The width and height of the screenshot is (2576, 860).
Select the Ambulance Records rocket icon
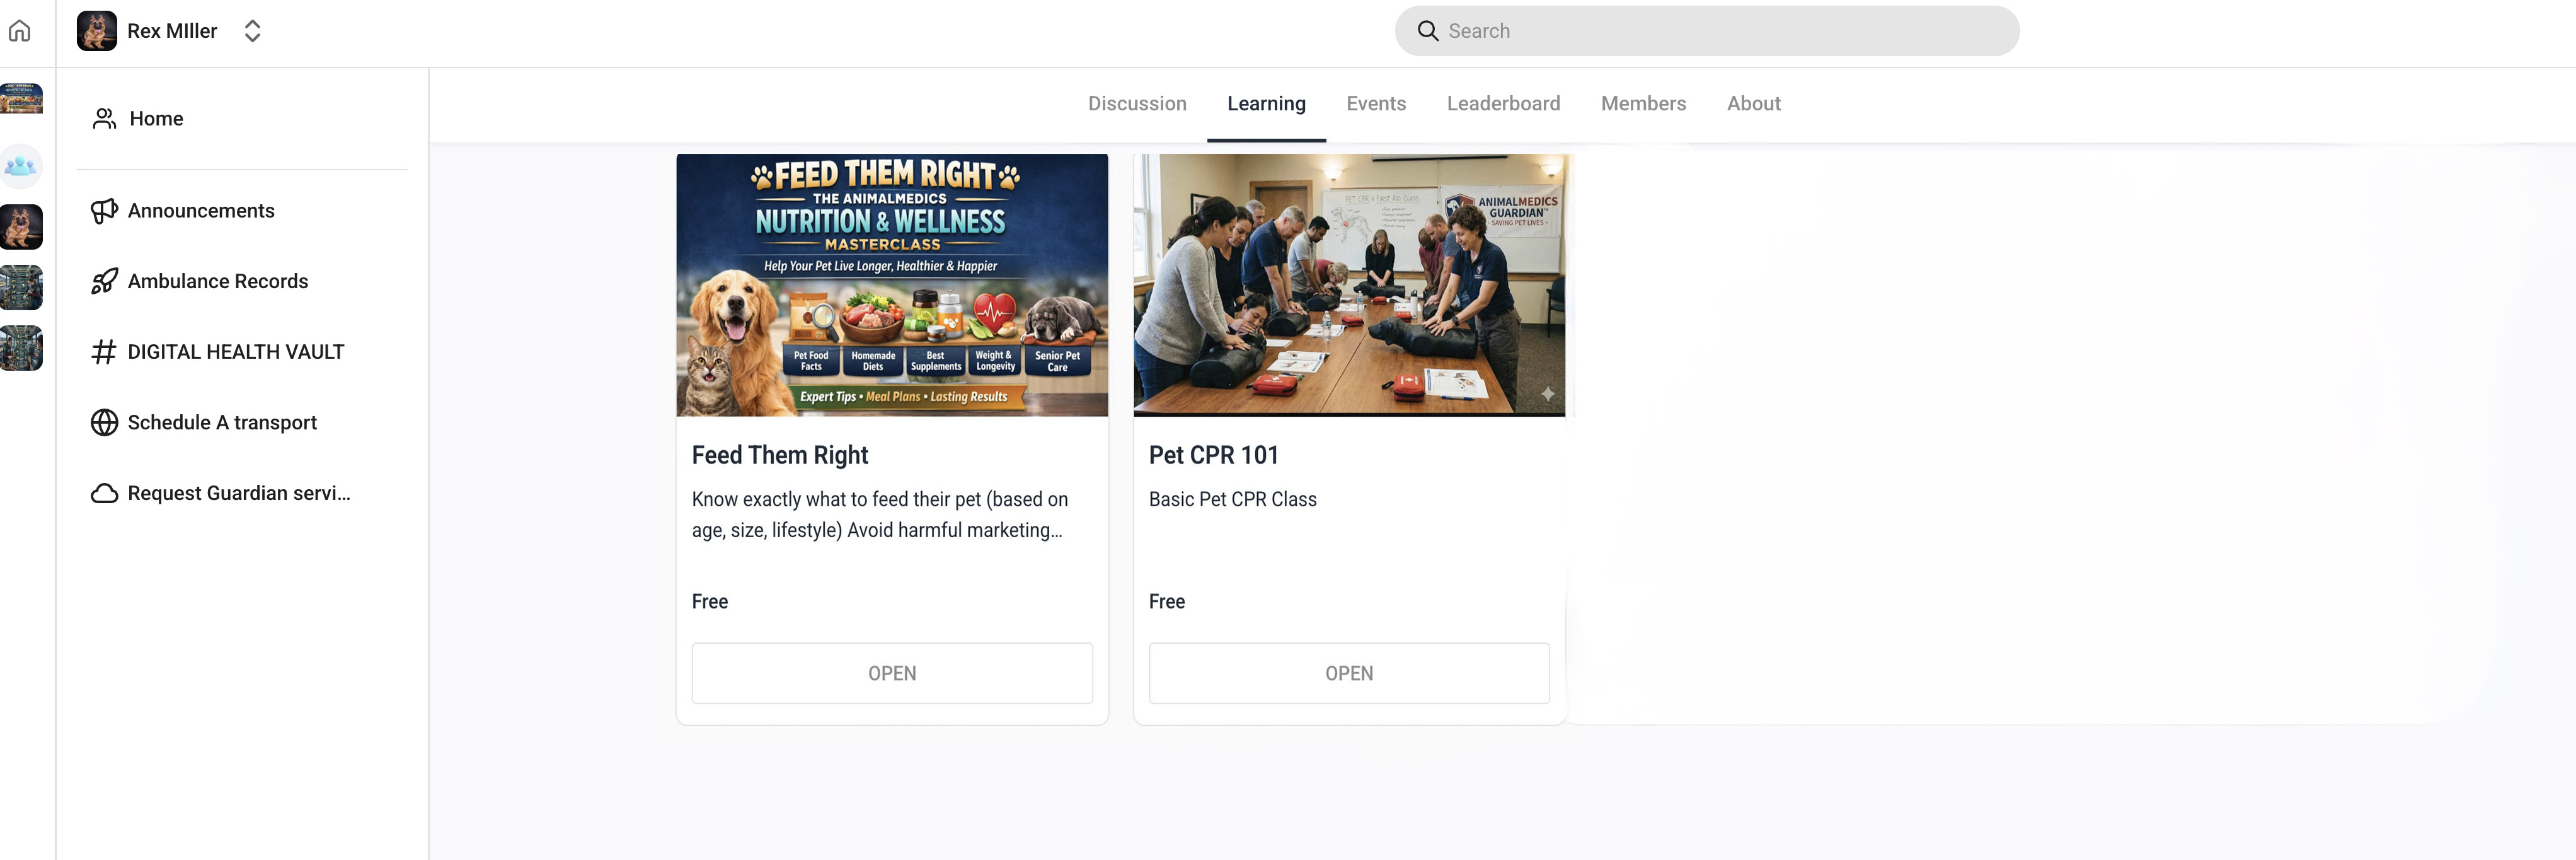point(104,282)
